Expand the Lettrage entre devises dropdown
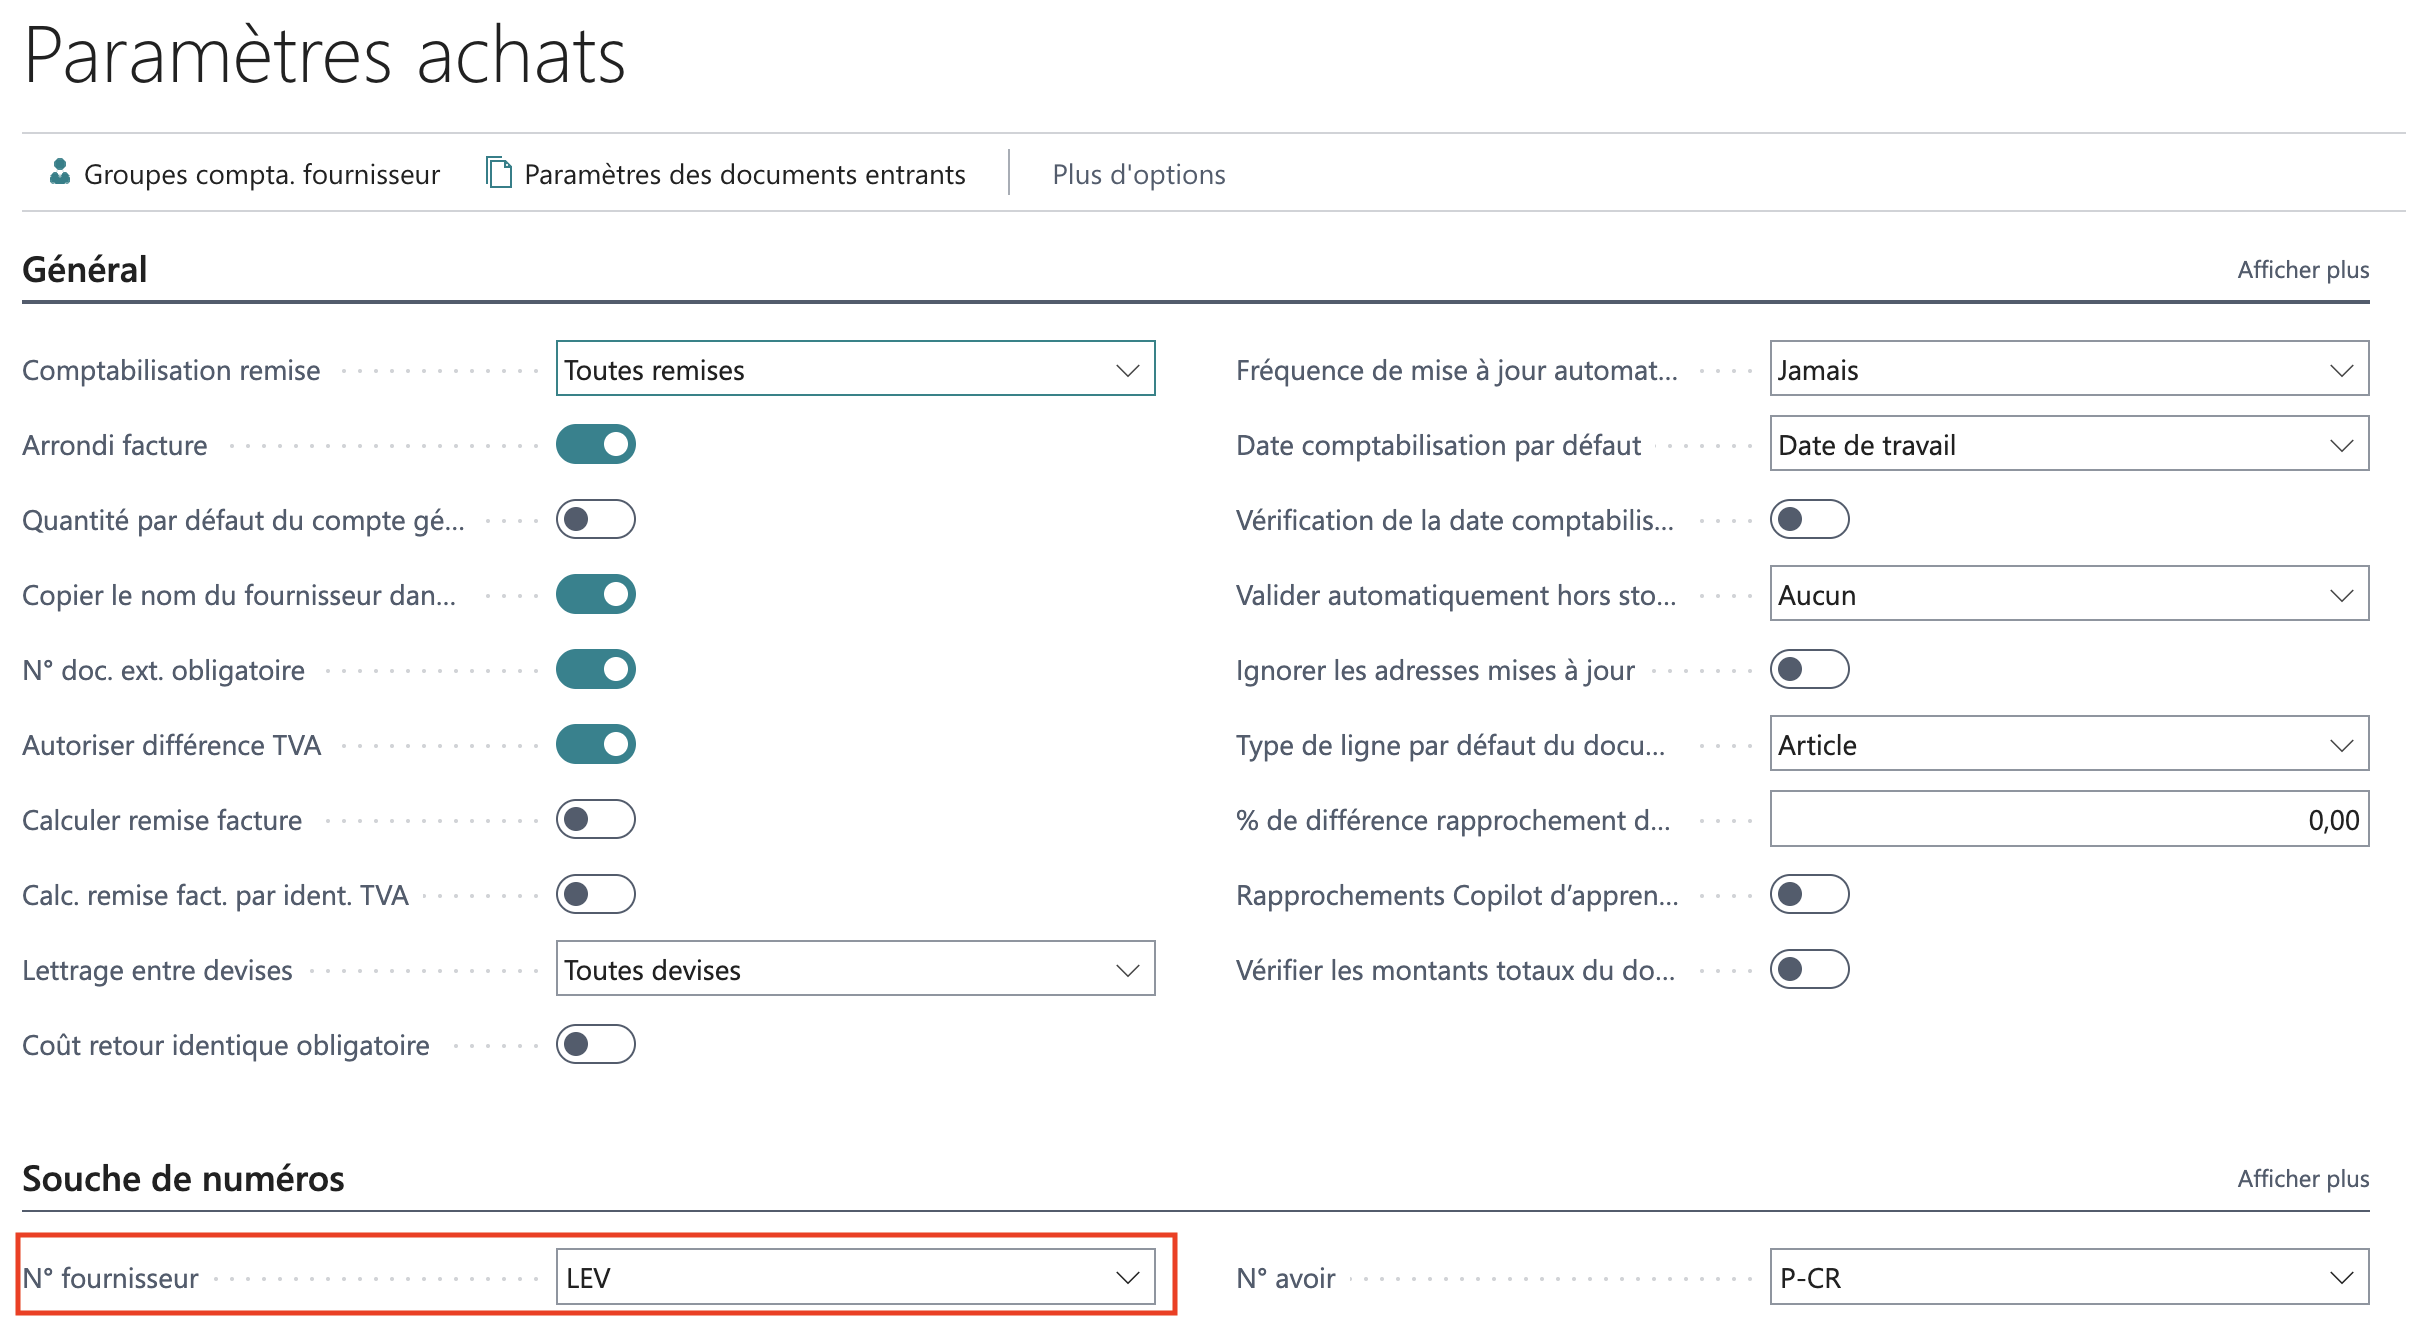 click(856, 969)
